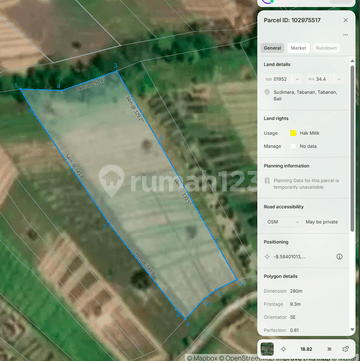Select the General tab
The image size is (360, 361).
click(272, 48)
